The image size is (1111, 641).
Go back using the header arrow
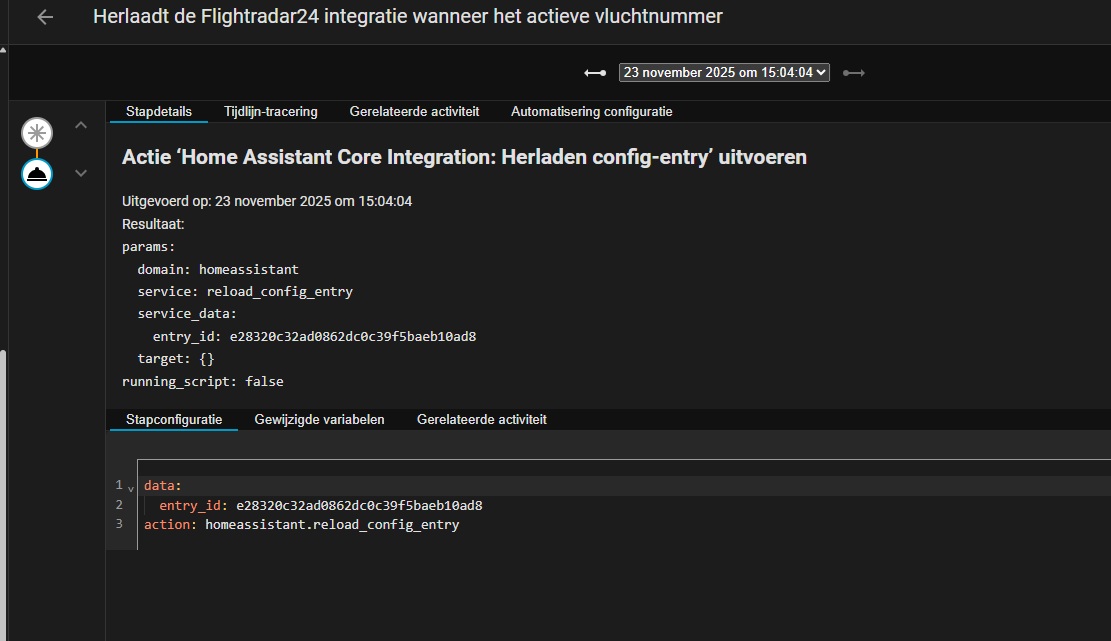coord(45,17)
